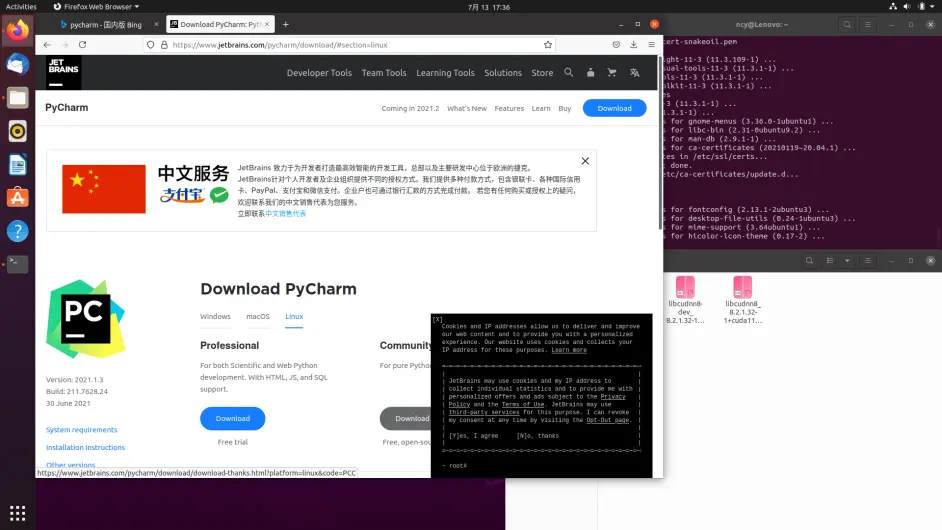Open the Learning Tools menu
This screenshot has width=942, height=530.
445,73
